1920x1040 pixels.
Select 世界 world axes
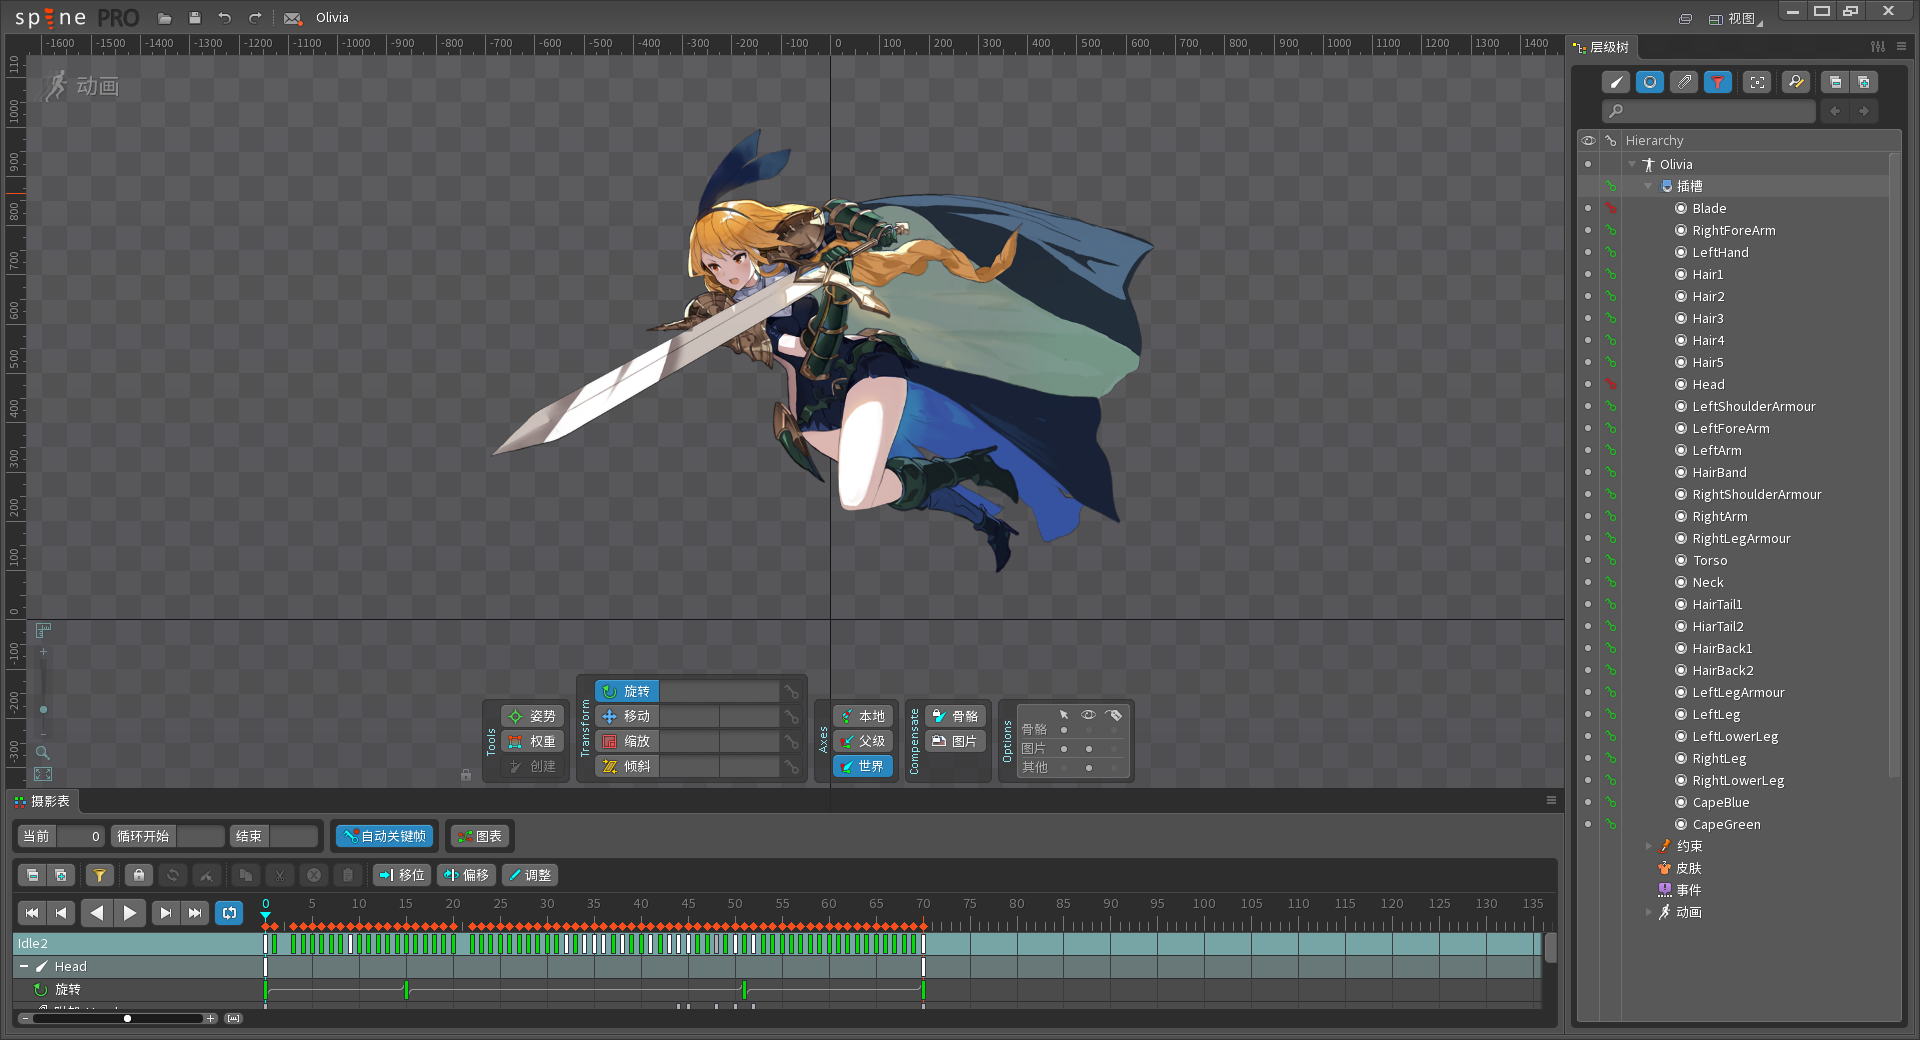862,766
